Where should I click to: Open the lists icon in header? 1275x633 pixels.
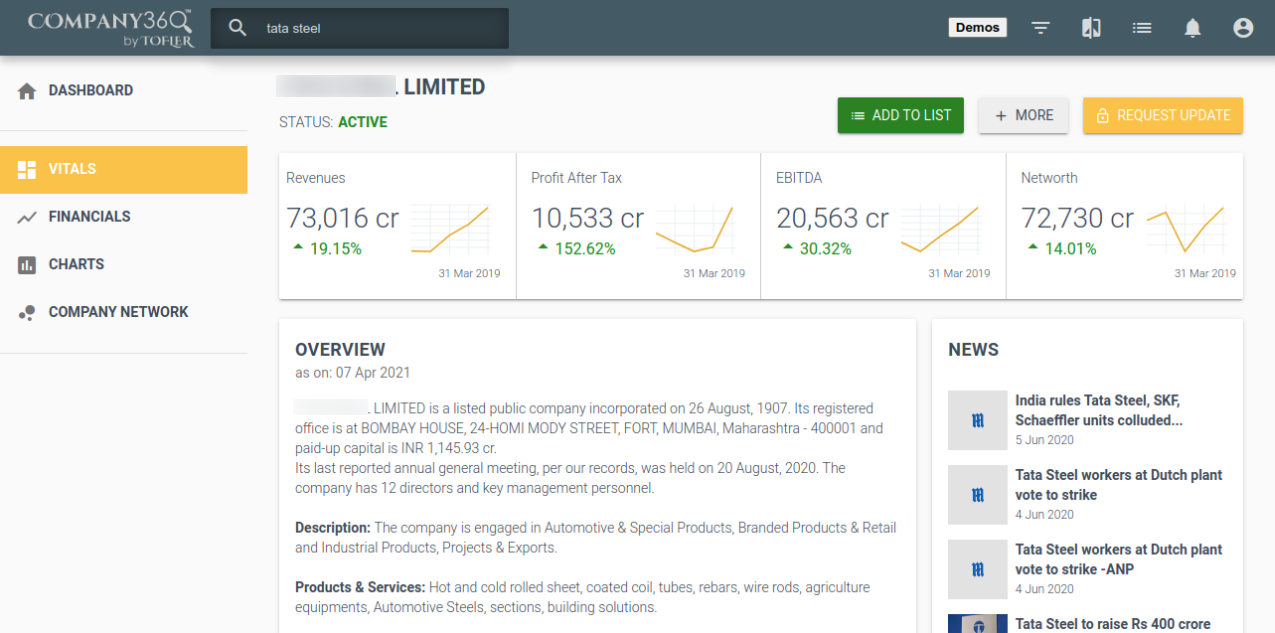(1142, 28)
